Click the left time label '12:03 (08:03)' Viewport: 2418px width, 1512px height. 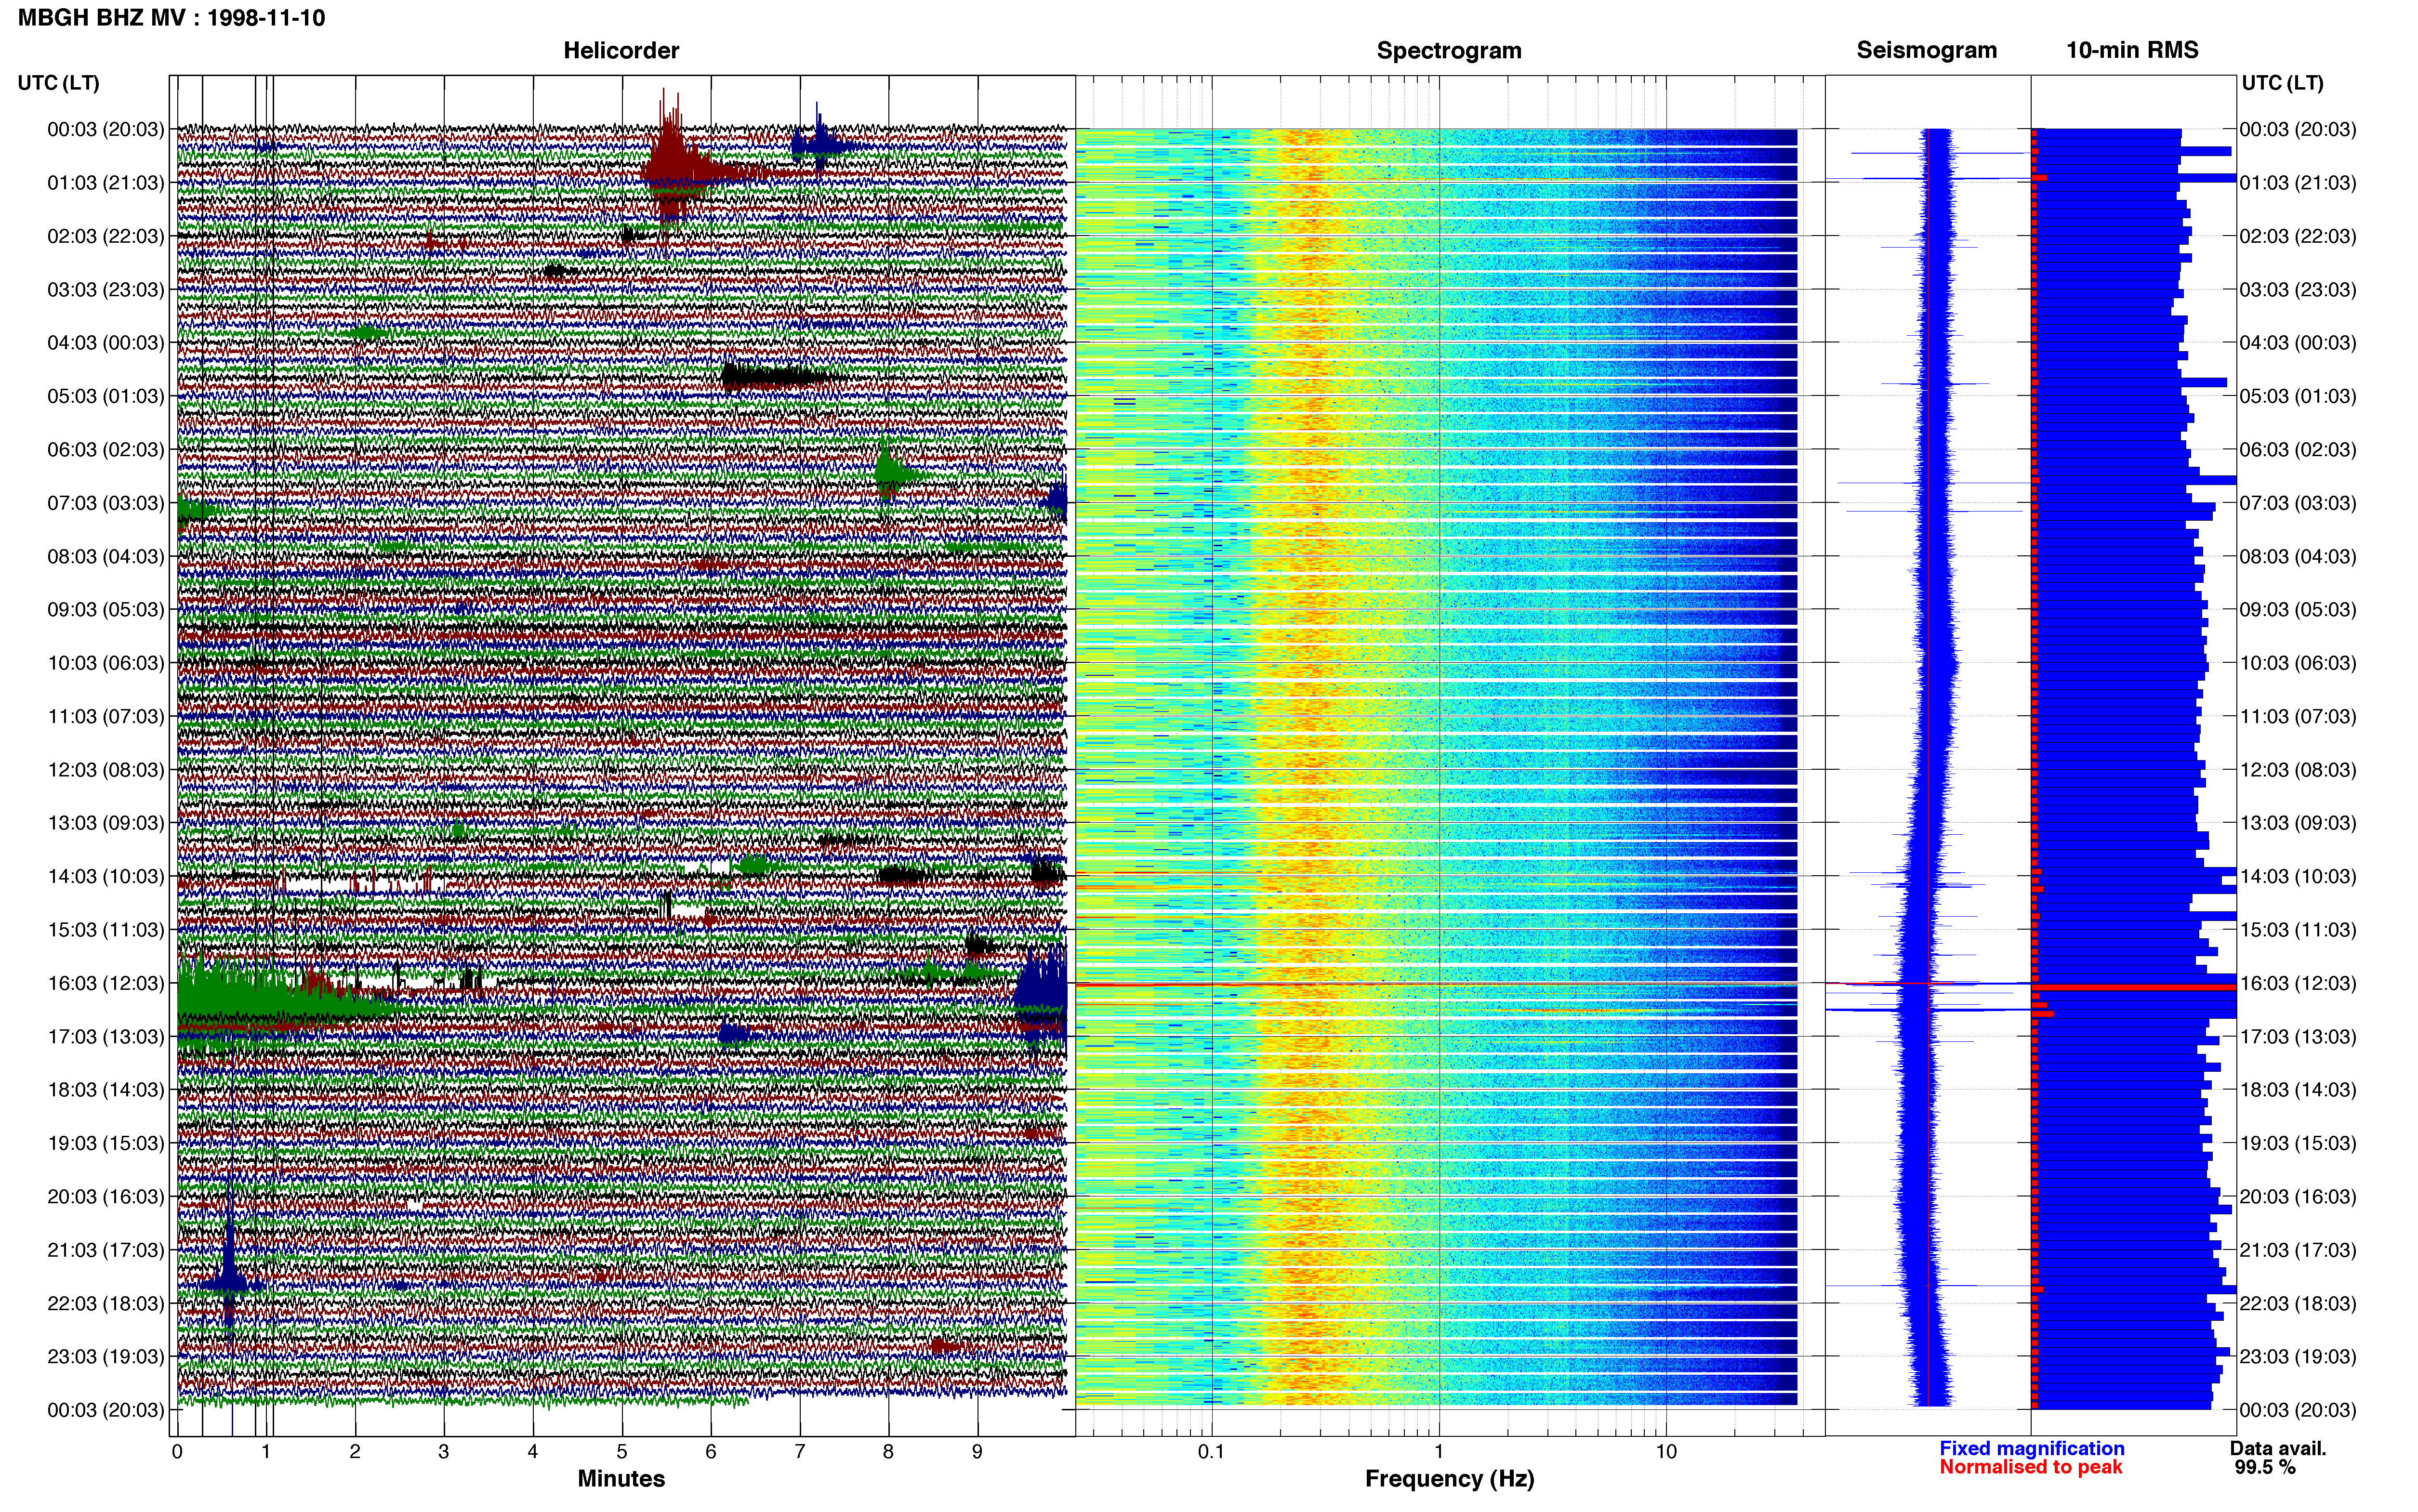coord(106,770)
